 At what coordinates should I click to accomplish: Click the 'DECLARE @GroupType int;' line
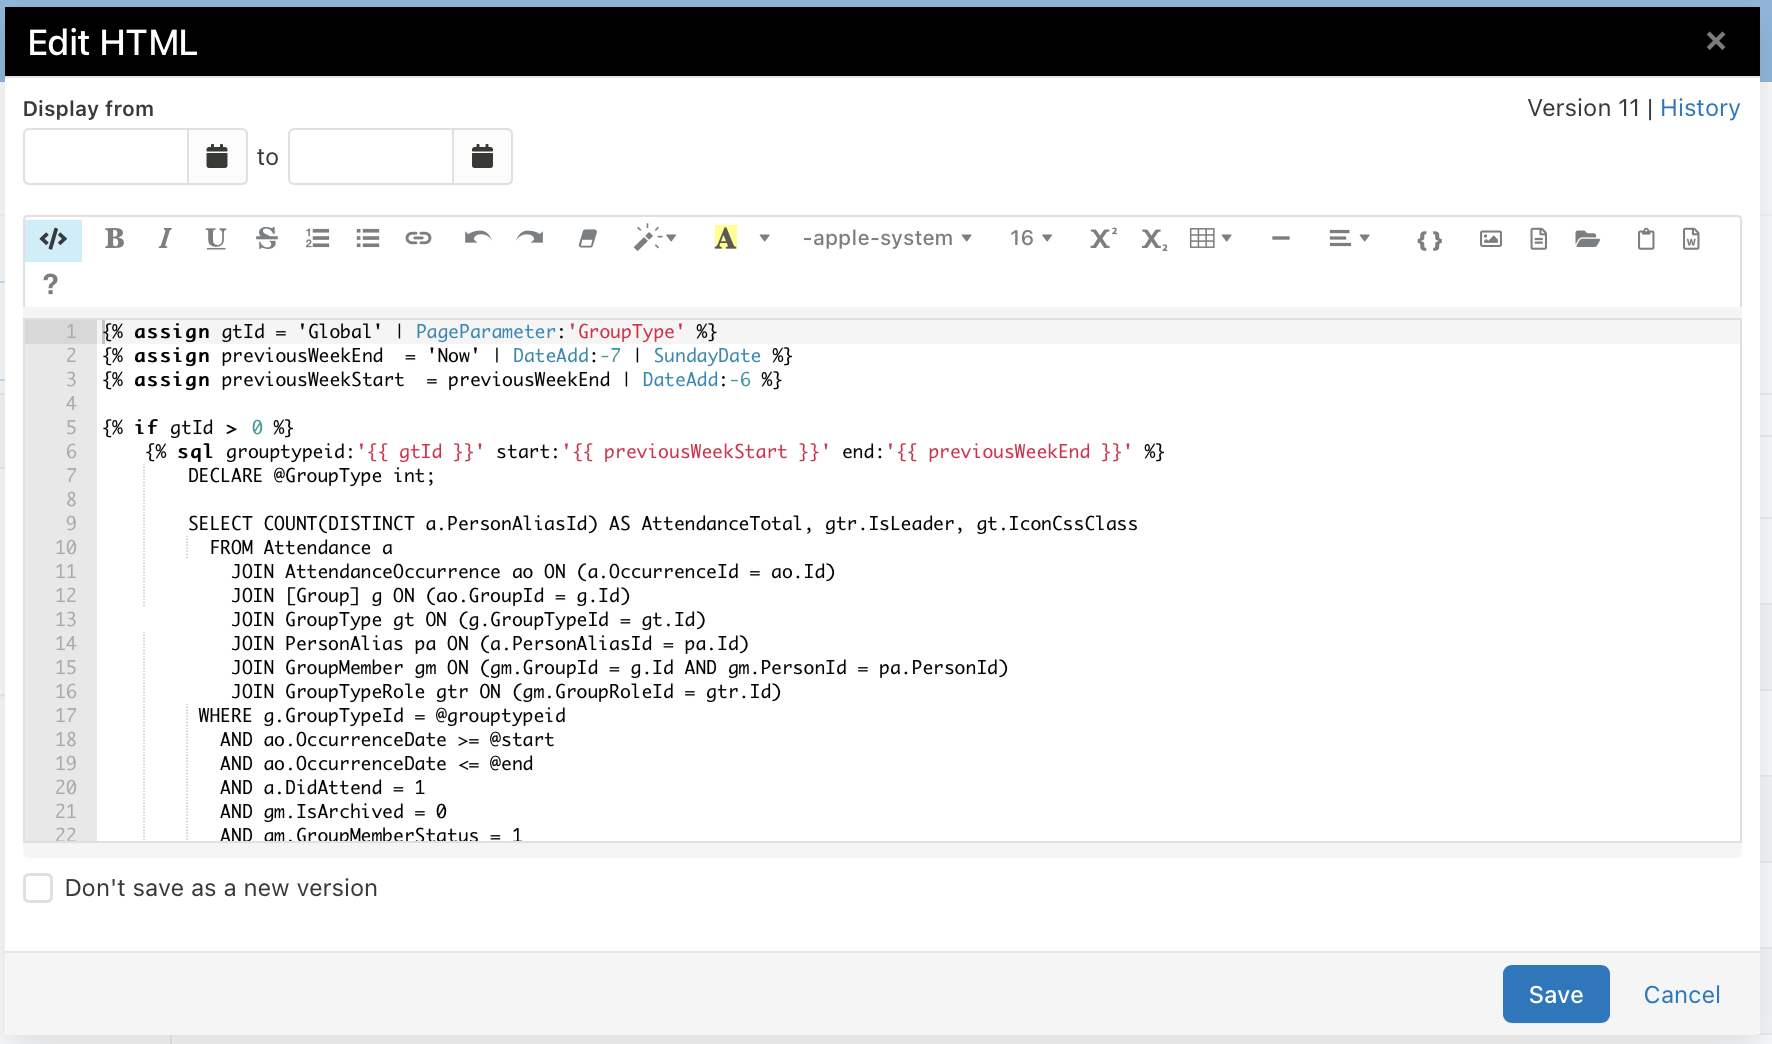312,476
